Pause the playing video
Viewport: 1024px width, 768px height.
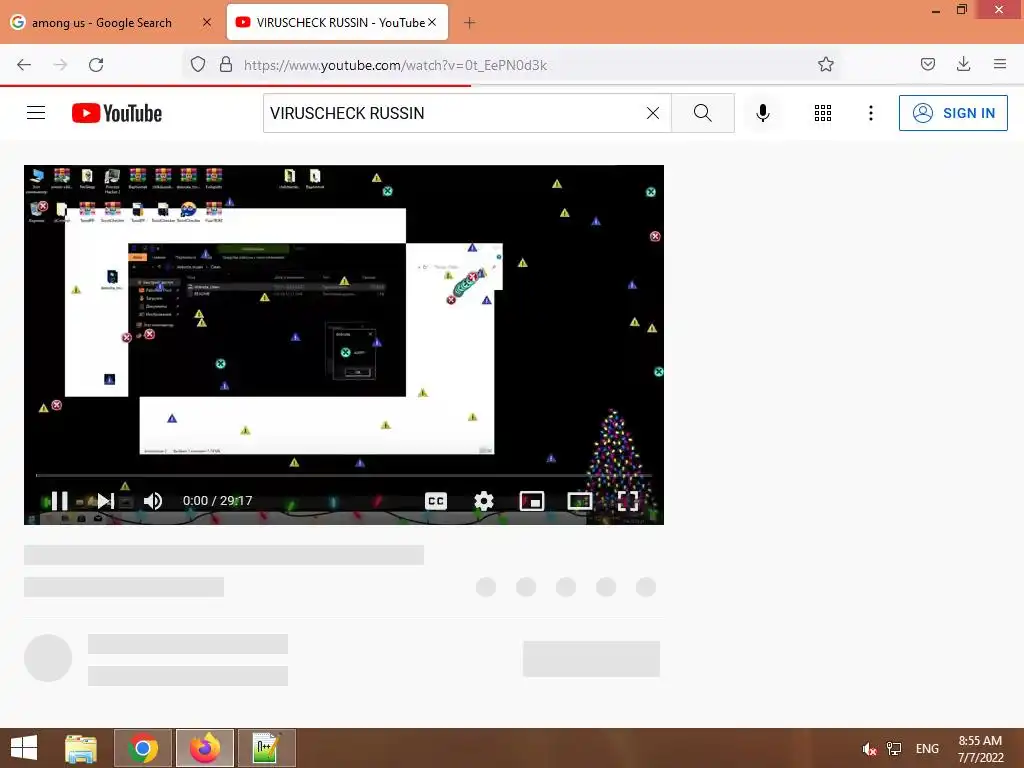pyautogui.click(x=59, y=501)
